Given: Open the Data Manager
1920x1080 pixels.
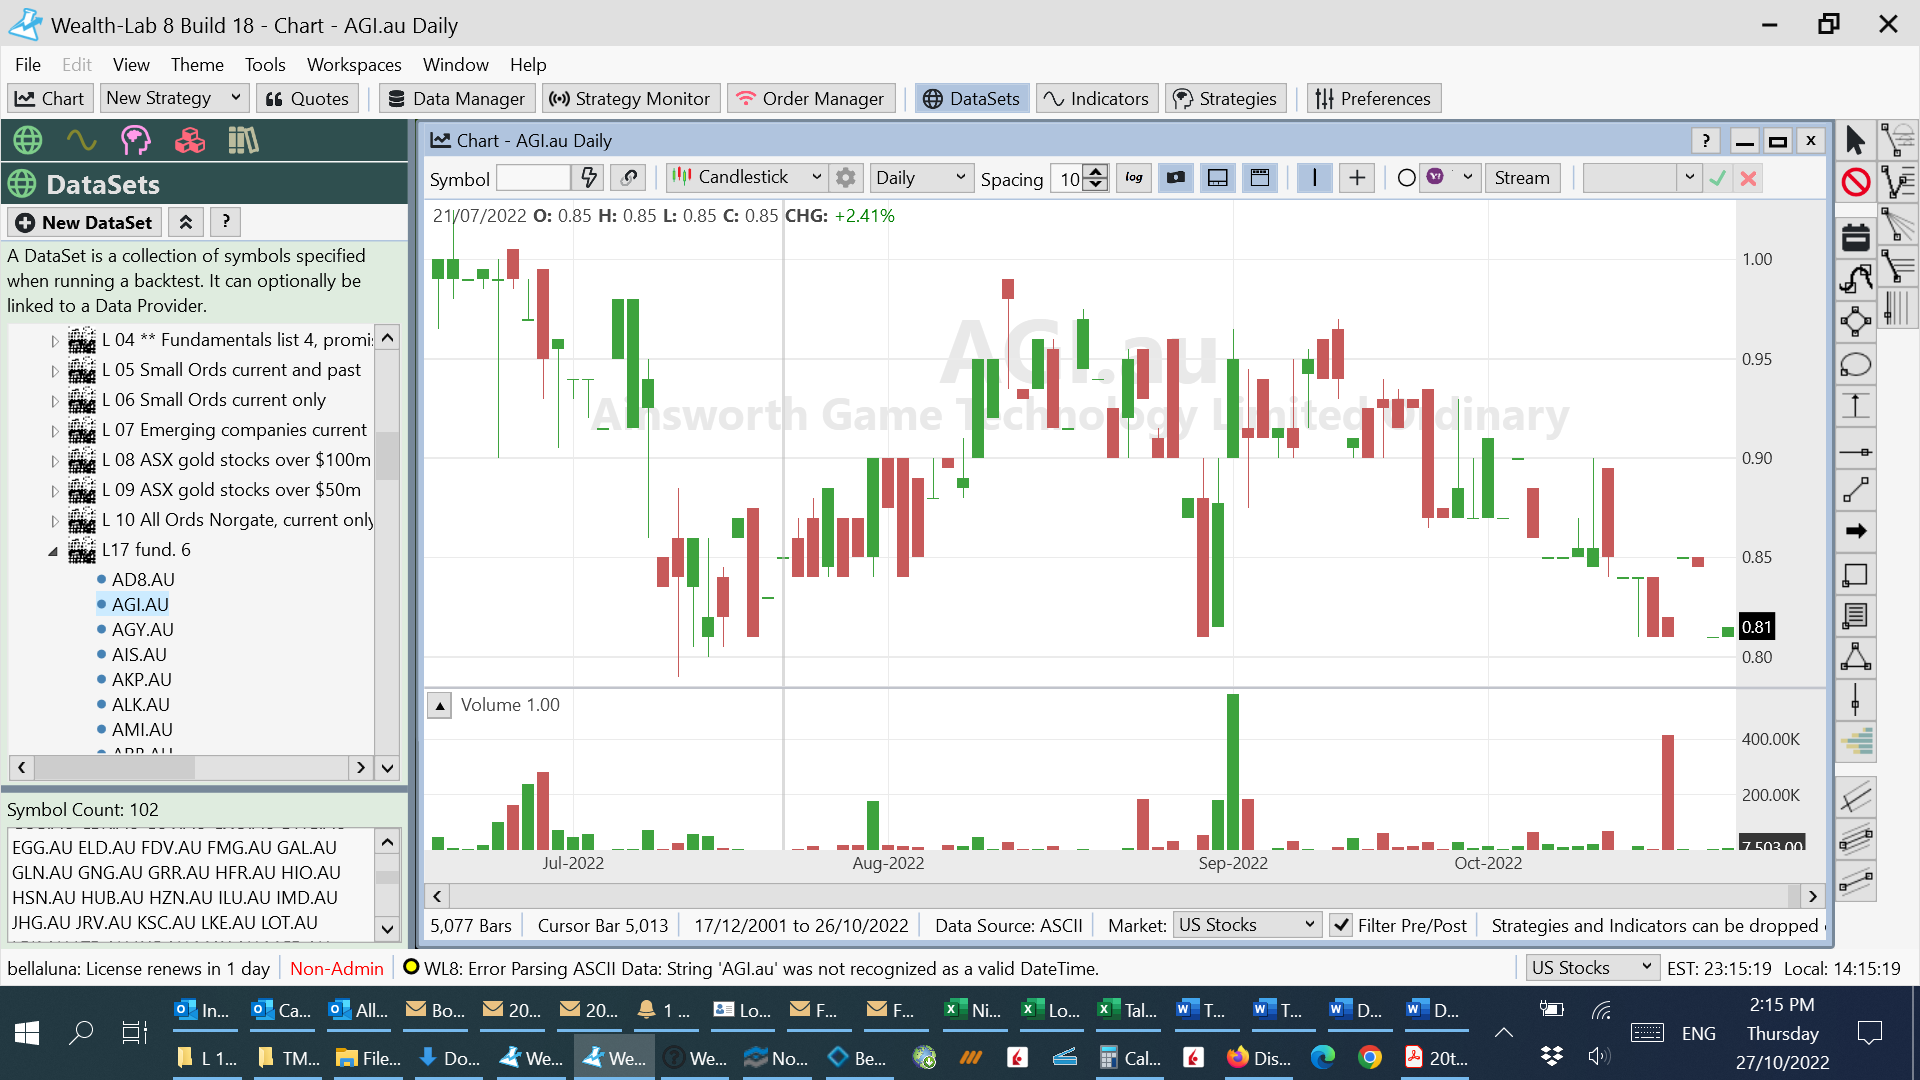Looking at the screenshot, I should tap(456, 98).
